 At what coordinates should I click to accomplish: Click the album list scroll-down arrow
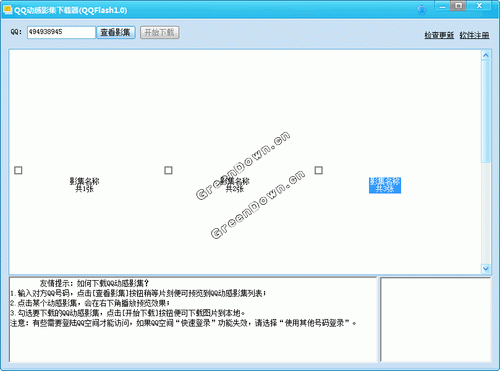coord(486,268)
